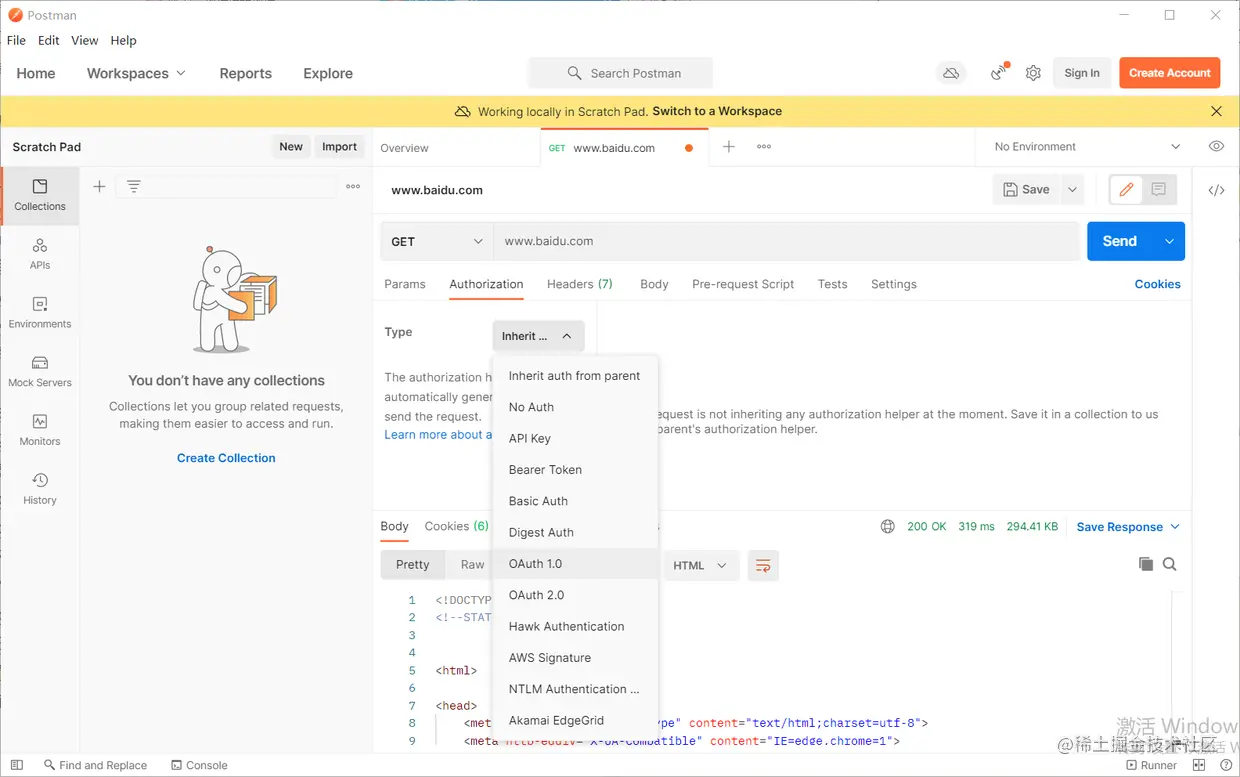Click the two-pane layout icon in status bar
The width and height of the screenshot is (1240, 777).
tap(1199, 765)
